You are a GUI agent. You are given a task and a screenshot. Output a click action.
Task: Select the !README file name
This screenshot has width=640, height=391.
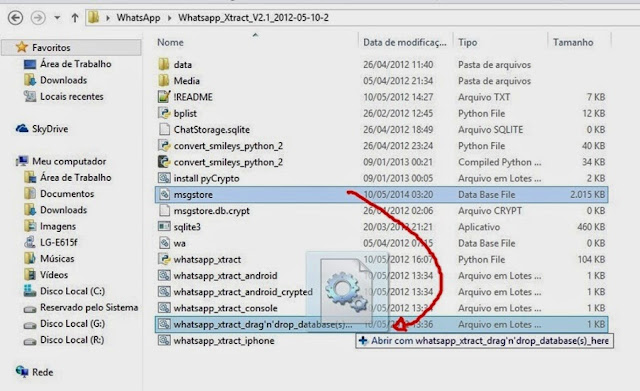tap(193, 97)
